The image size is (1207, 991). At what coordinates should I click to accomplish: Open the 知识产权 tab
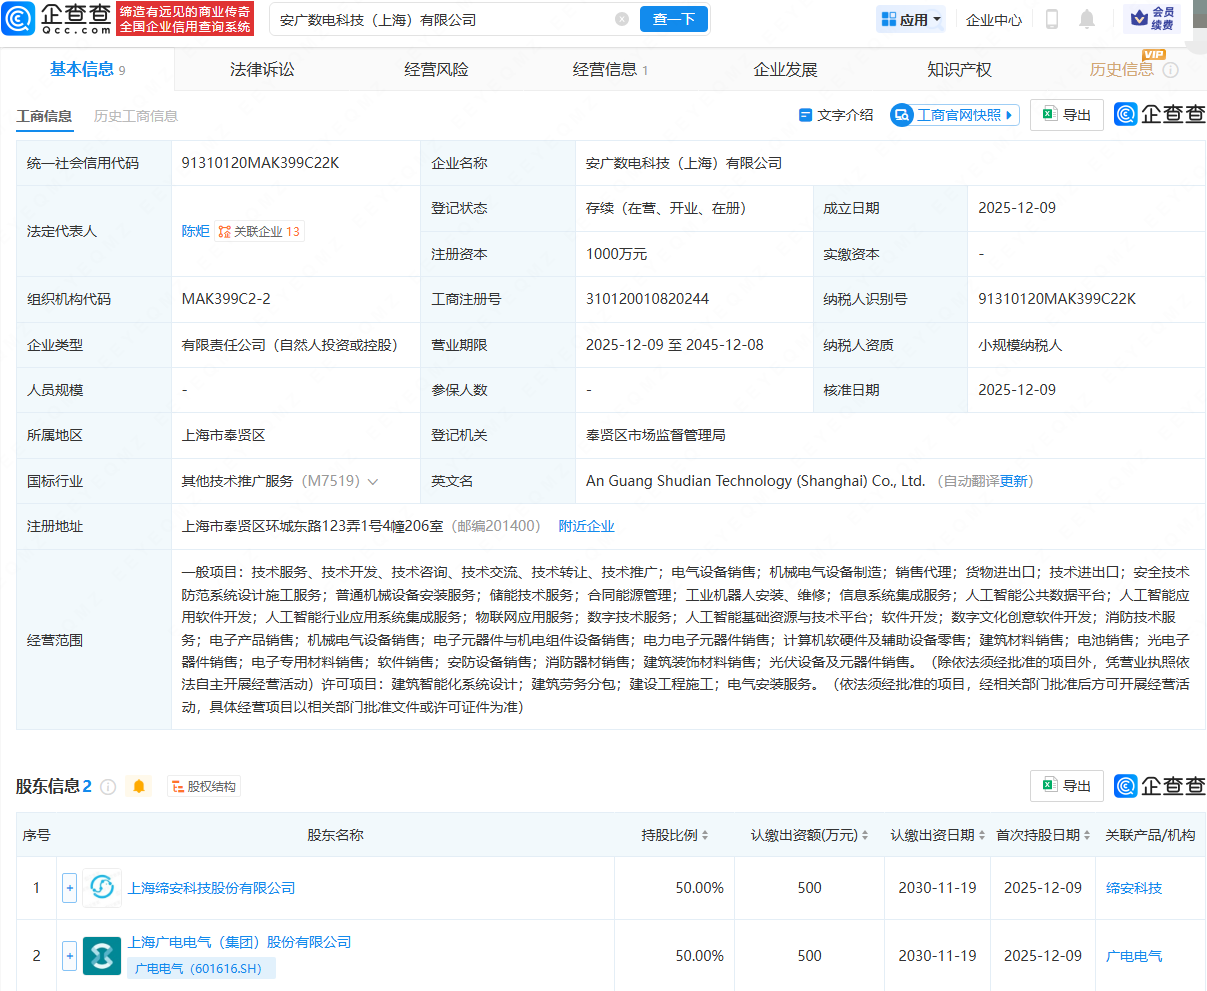[961, 69]
